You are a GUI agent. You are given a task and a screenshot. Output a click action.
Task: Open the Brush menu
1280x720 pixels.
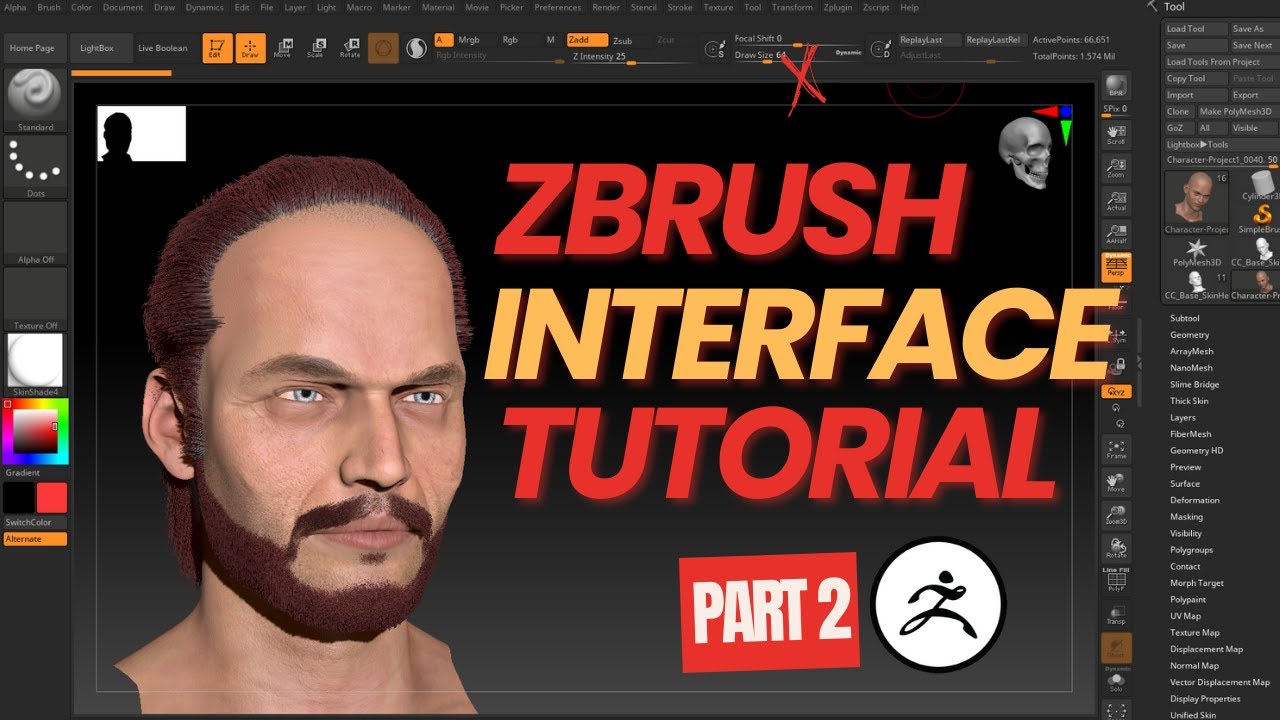coord(48,7)
